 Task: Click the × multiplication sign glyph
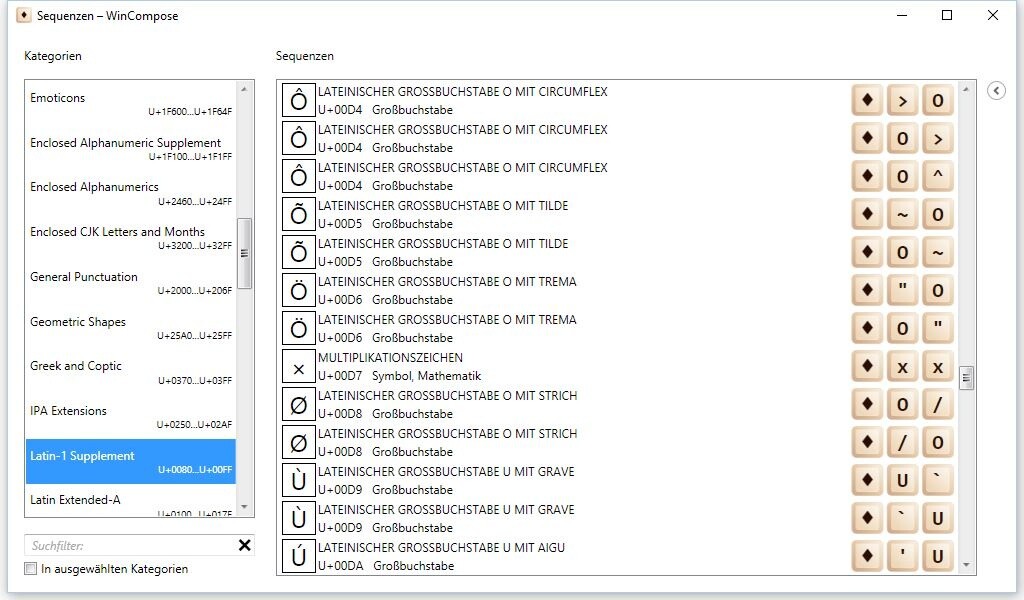pyautogui.click(x=298, y=366)
